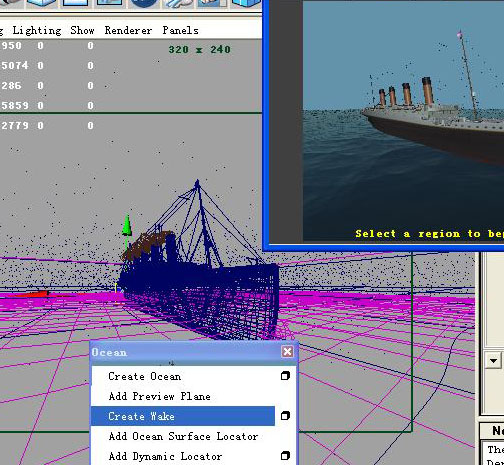Click the green Y-axis manipulator arrow
504x465 pixels.
127,226
